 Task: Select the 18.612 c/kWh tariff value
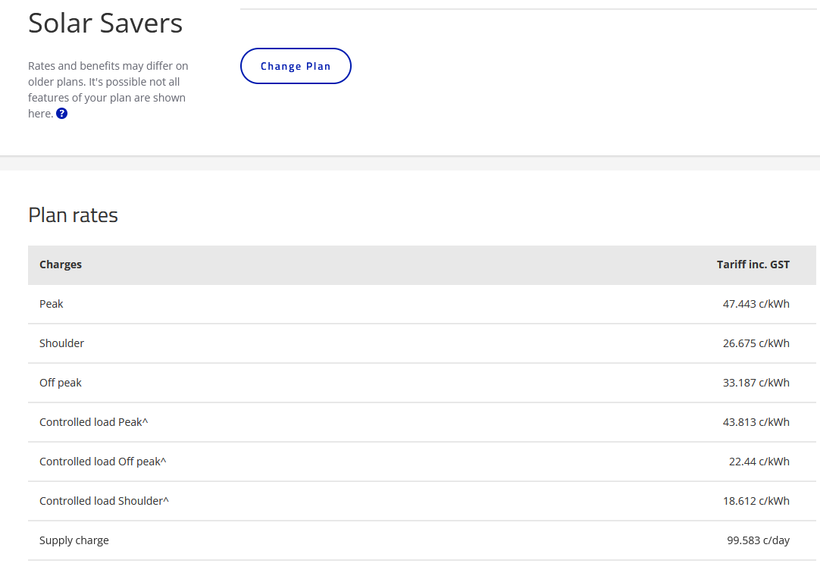(x=755, y=501)
